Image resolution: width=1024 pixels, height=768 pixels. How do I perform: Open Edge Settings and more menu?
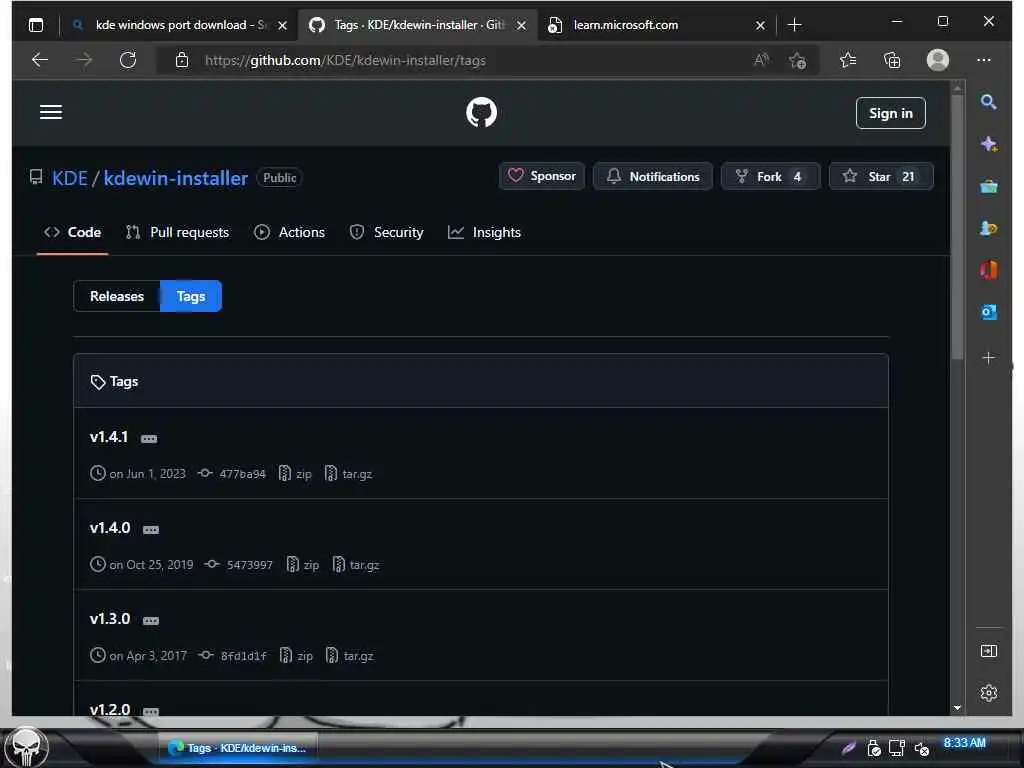(984, 60)
